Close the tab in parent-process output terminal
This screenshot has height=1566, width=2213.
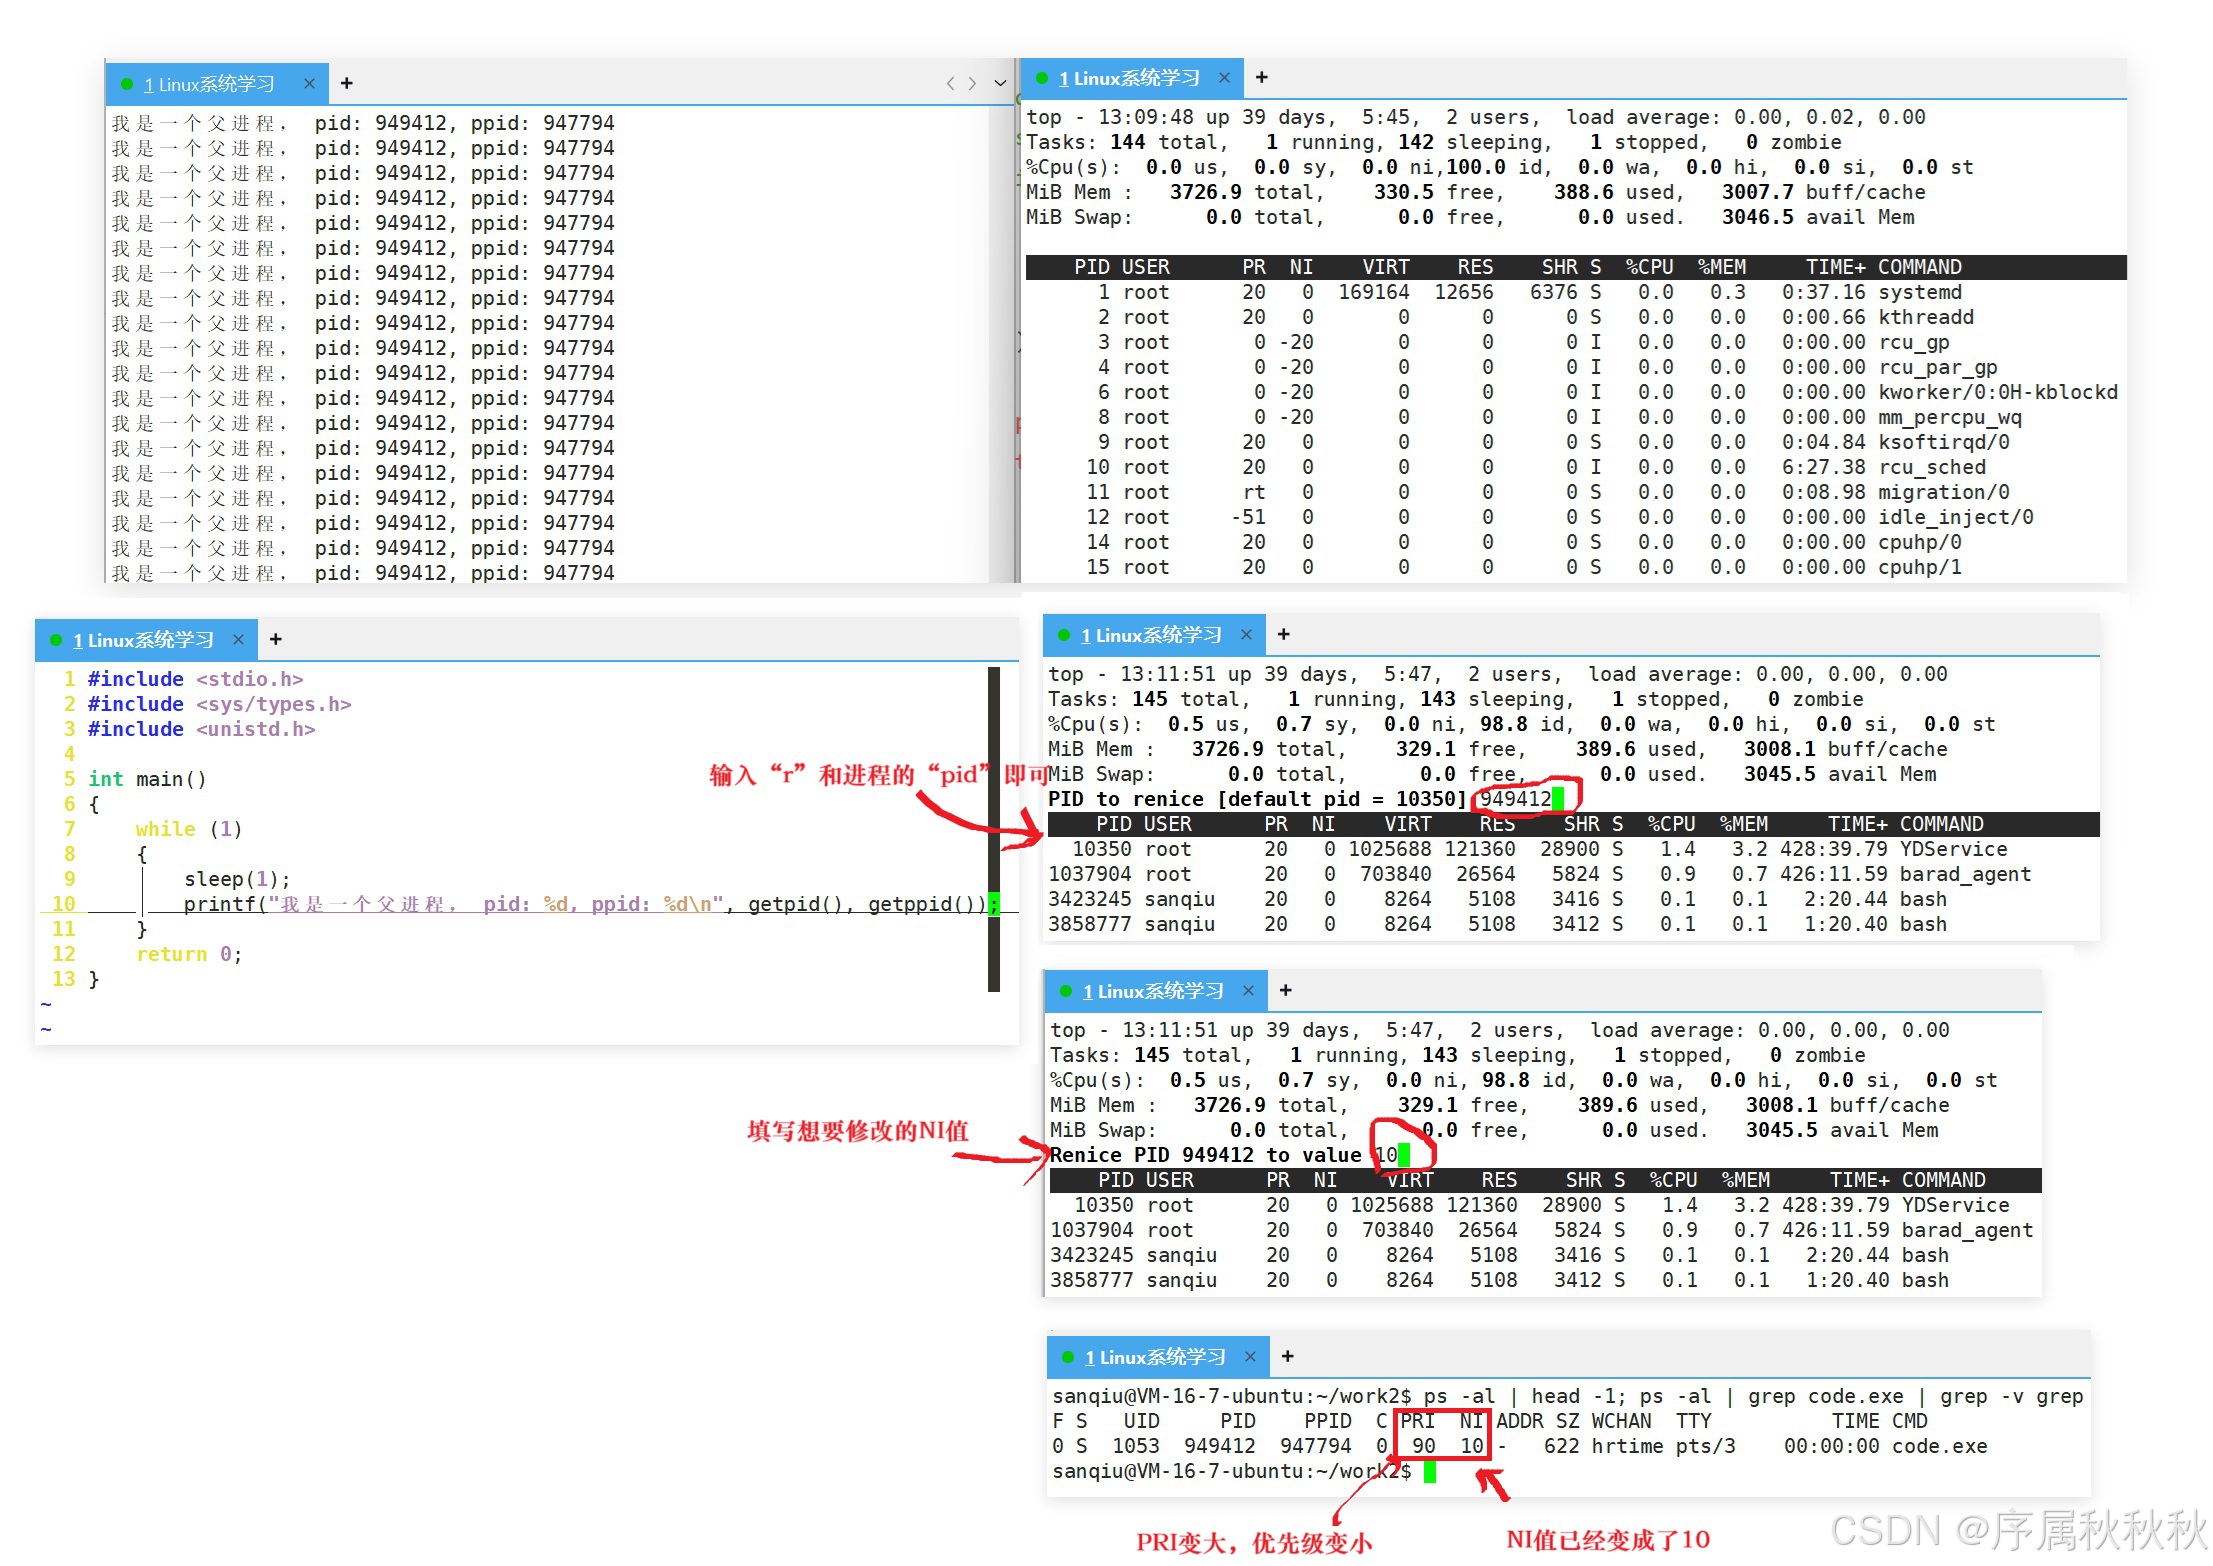pyautogui.click(x=309, y=83)
